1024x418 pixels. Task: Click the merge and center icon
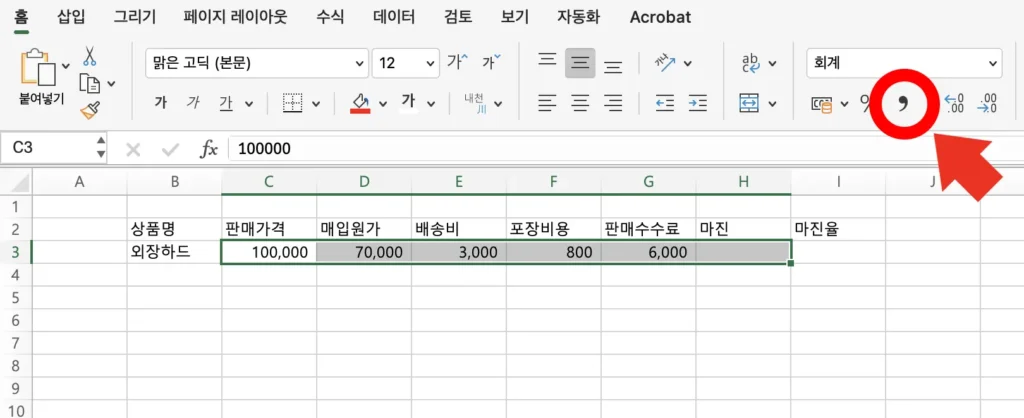(x=749, y=103)
